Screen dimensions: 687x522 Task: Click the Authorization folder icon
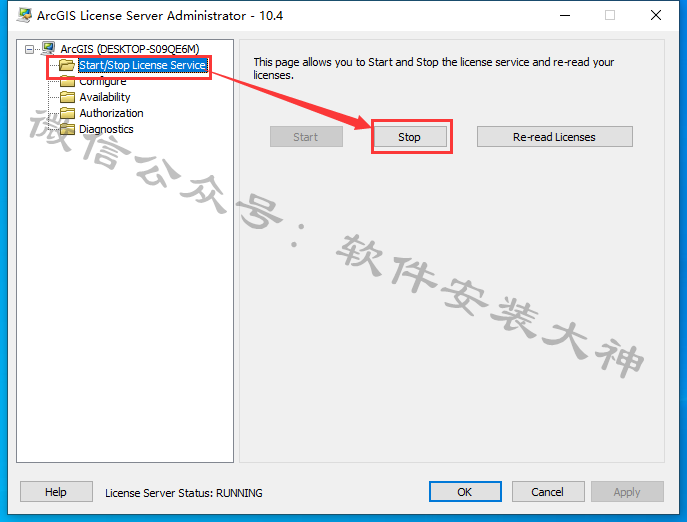pos(67,113)
